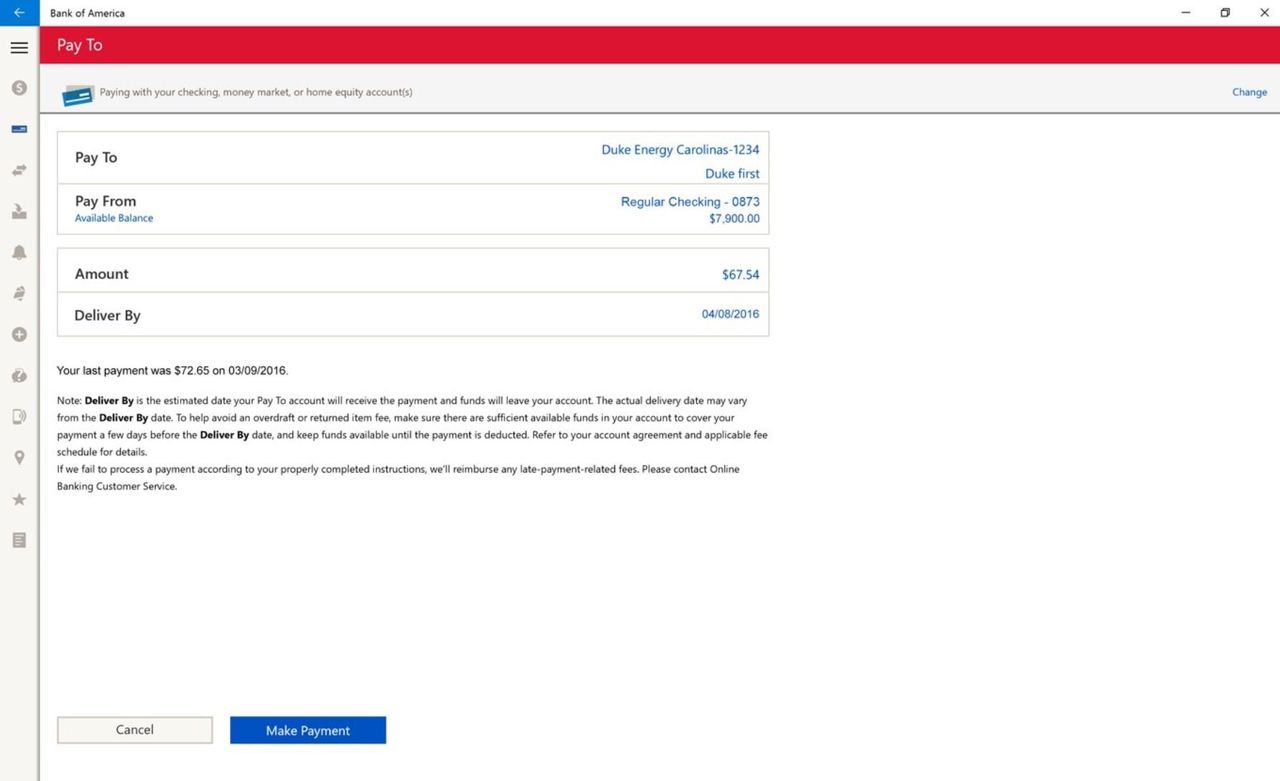Open the transfer arrows icon in sidebar
The height and width of the screenshot is (781, 1280).
tap(19, 170)
